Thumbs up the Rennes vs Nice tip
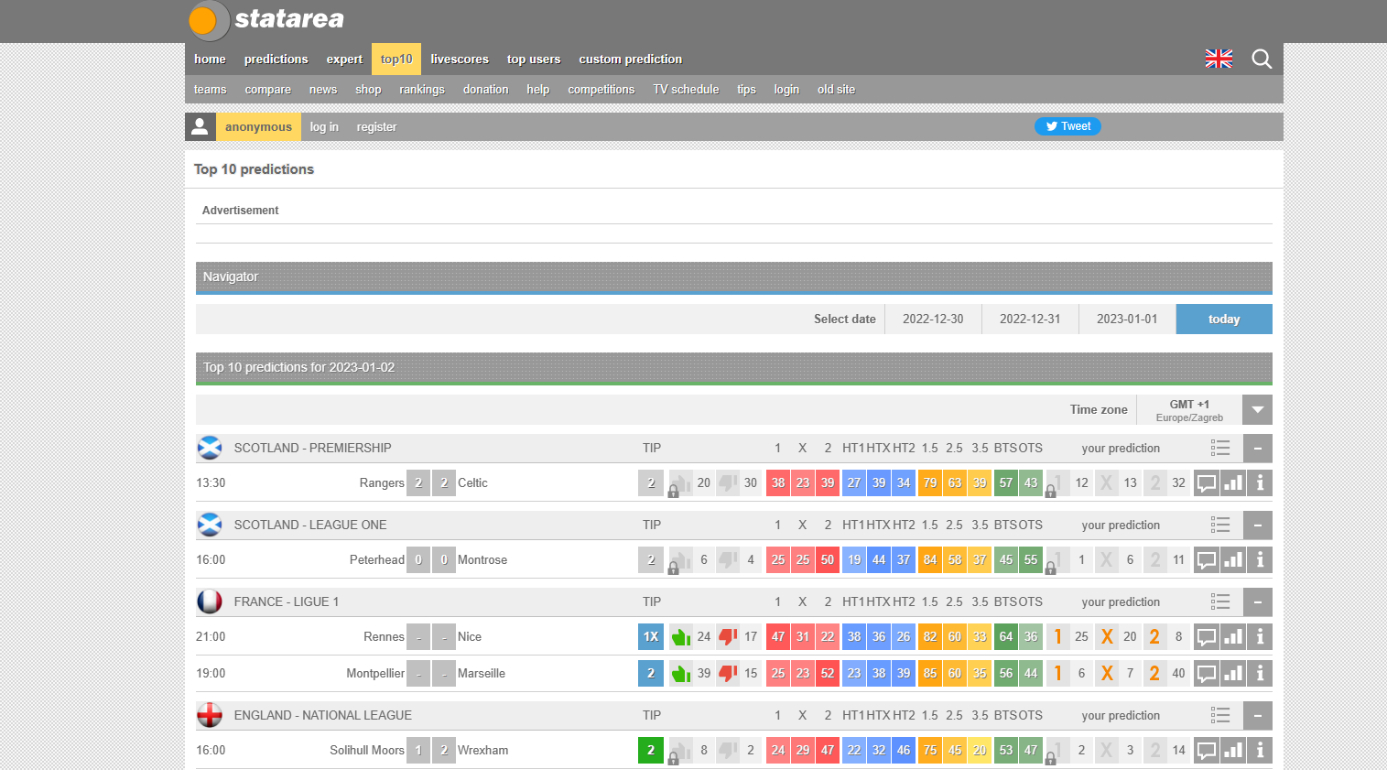The height and width of the screenshot is (770, 1387). tap(681, 637)
